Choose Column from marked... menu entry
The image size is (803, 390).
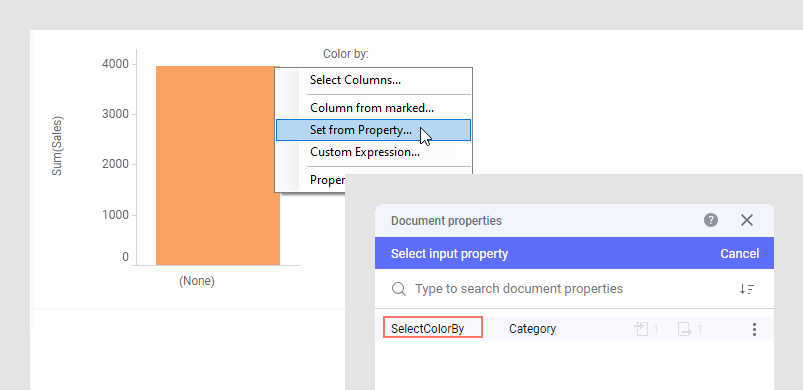pos(373,108)
